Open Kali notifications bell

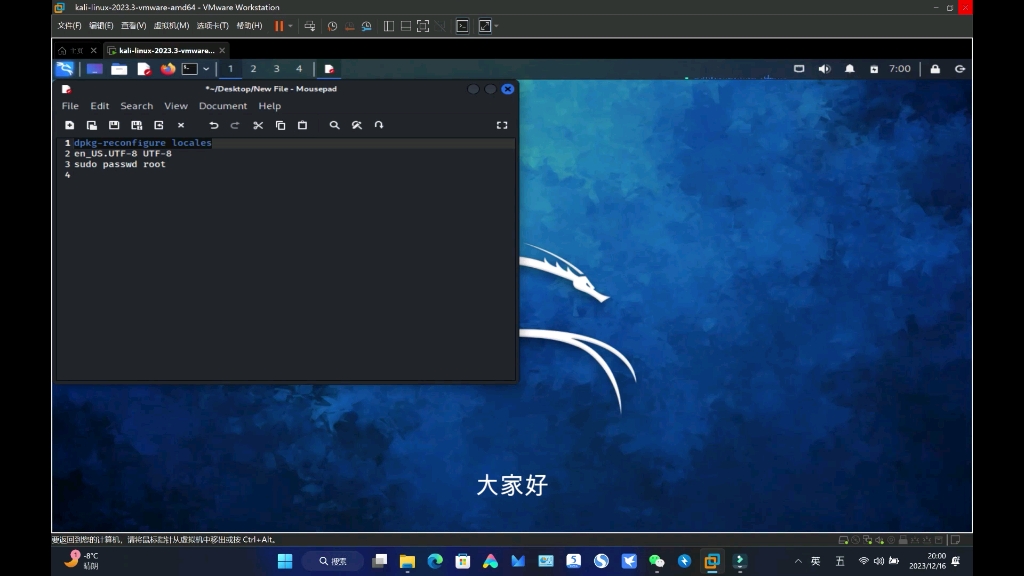[850, 69]
